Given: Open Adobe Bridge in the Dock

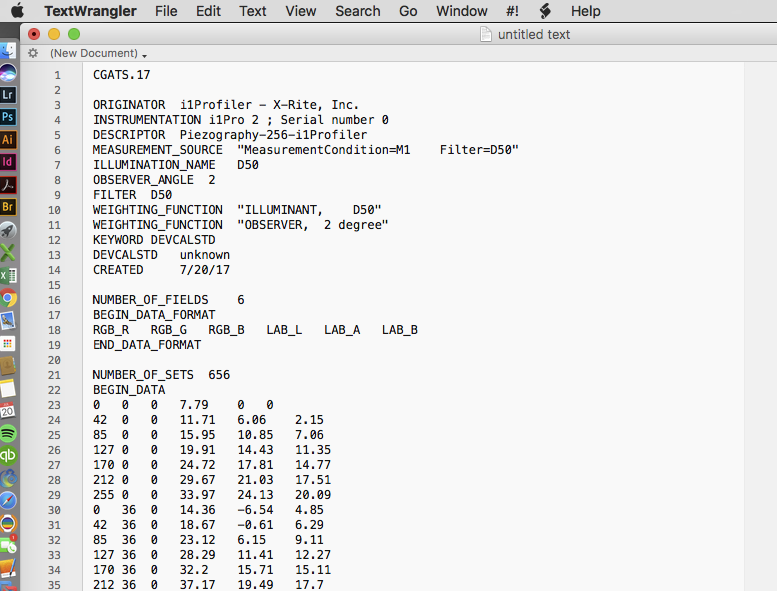Looking at the screenshot, I should (8, 207).
